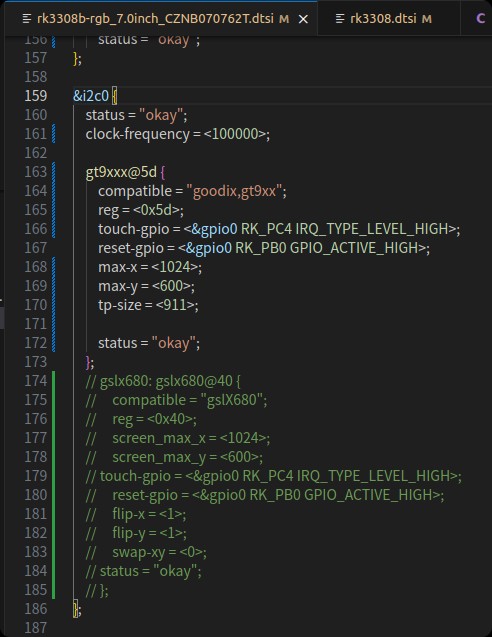Click commented screen_max_x line
This screenshot has width=492, height=637.
click(178, 438)
